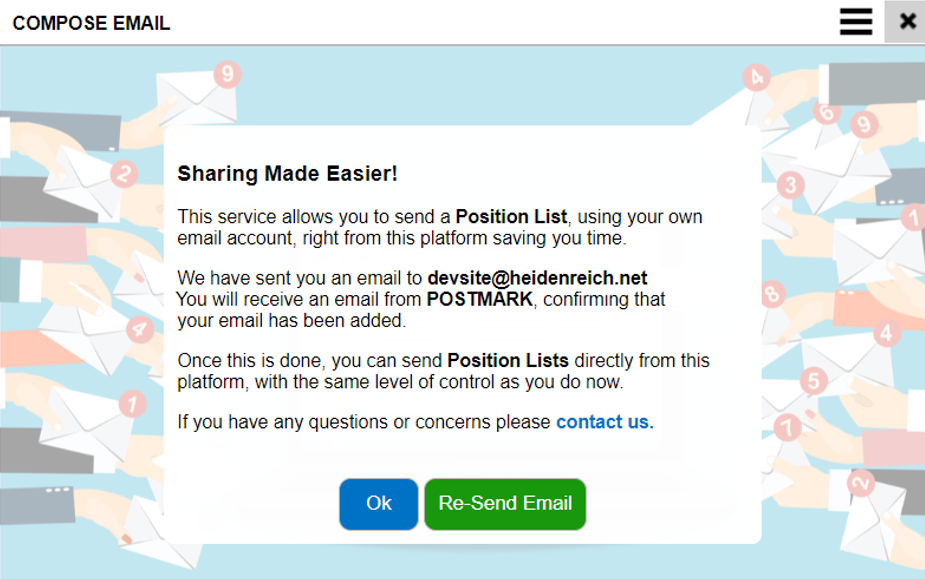Viewport: 925px width, 579px height.
Task: Click the bold POSTMARK text
Action: tap(479, 299)
